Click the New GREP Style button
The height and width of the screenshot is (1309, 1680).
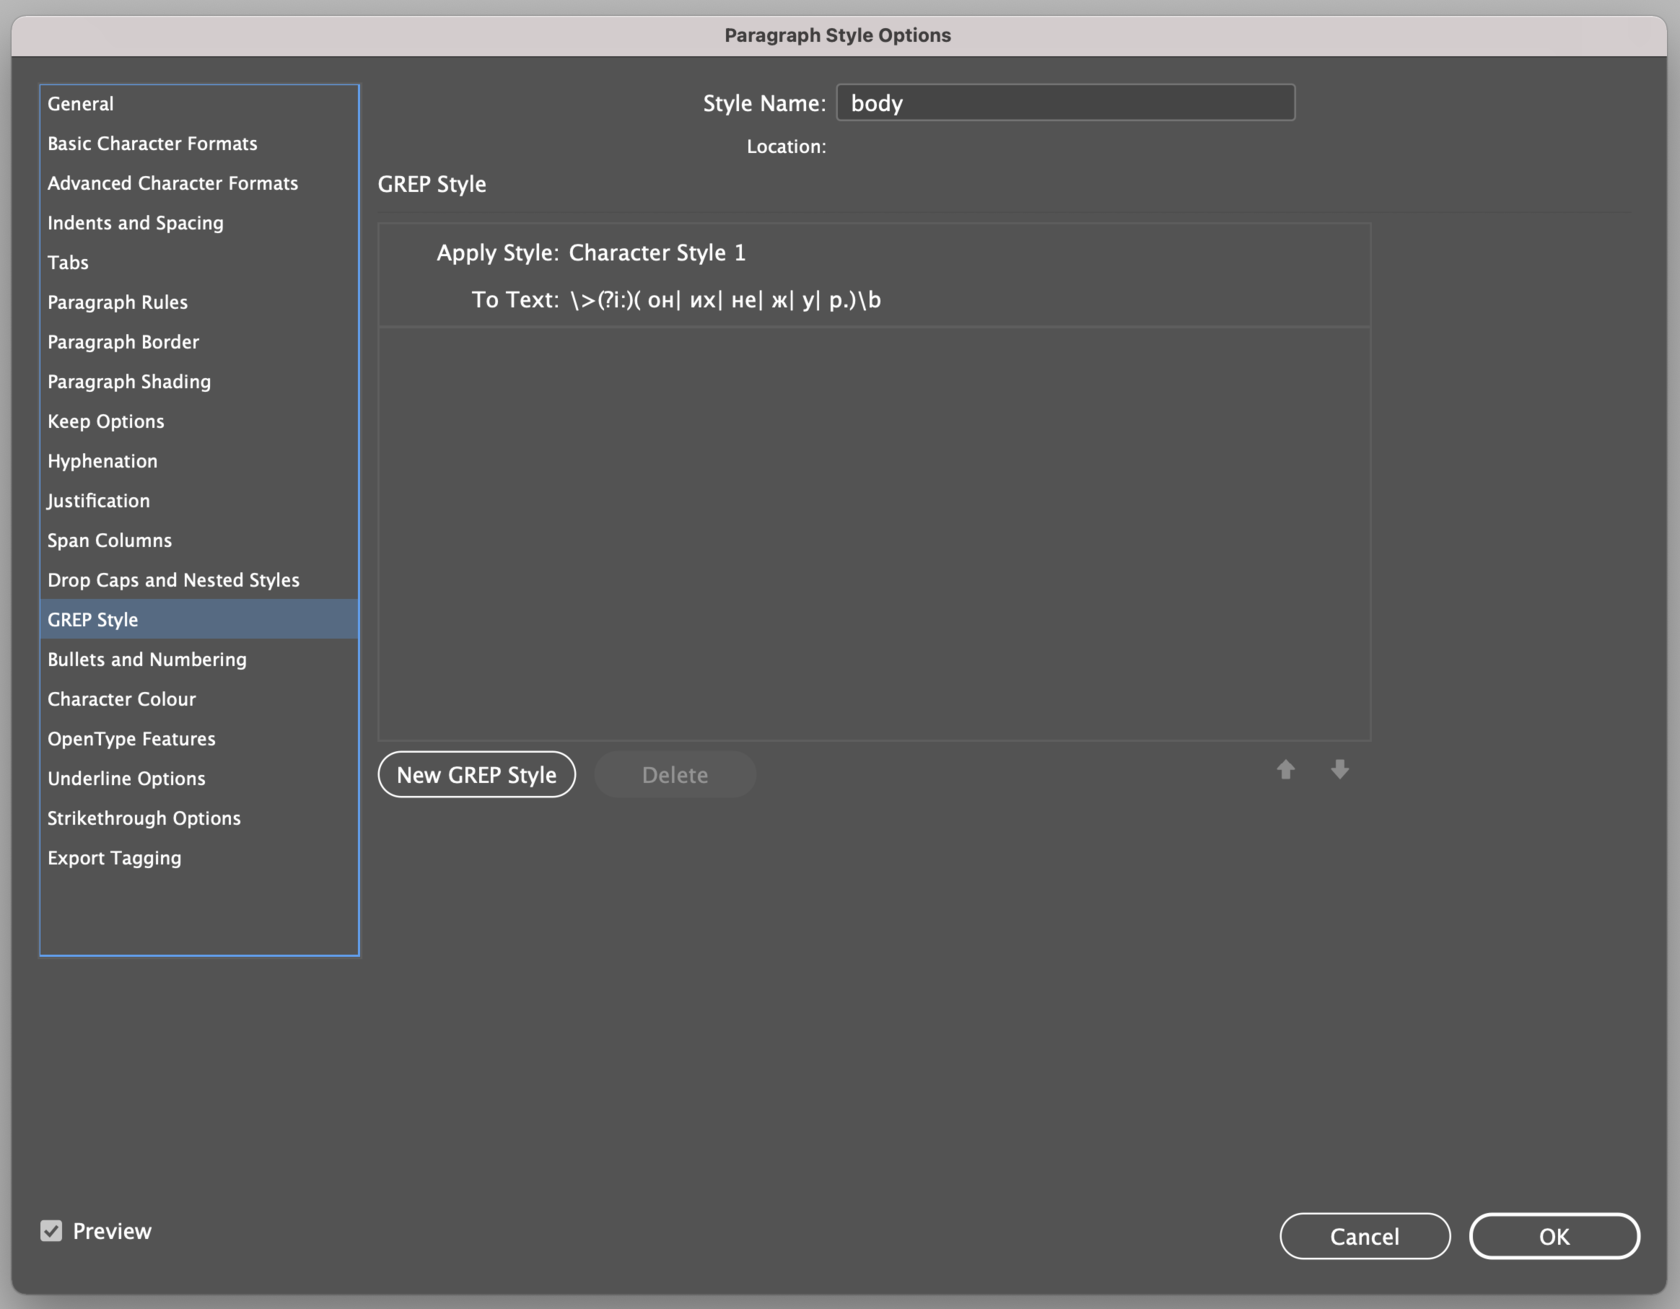(x=476, y=775)
